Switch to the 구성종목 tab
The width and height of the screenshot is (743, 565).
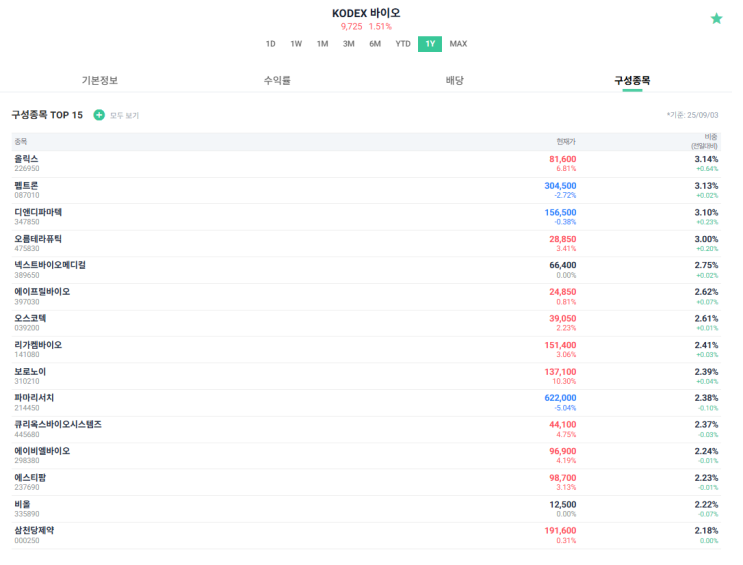(x=632, y=81)
